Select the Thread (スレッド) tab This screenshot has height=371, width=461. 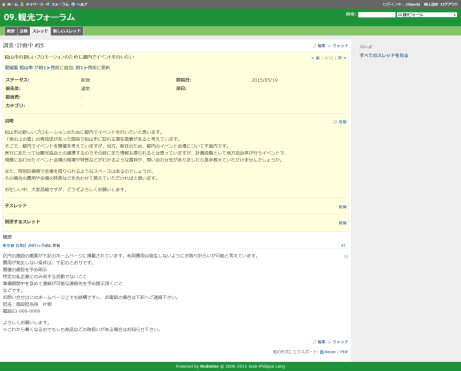pos(40,31)
